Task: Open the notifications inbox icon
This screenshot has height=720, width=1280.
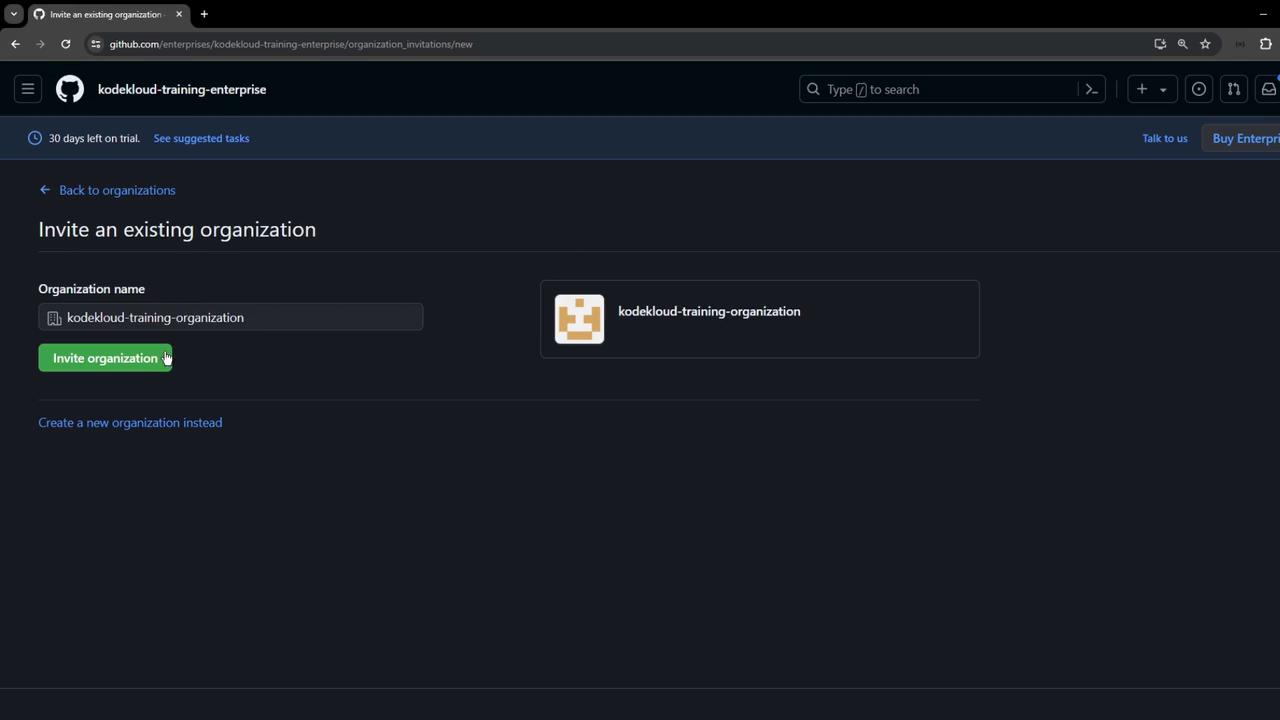Action: [x=1268, y=89]
